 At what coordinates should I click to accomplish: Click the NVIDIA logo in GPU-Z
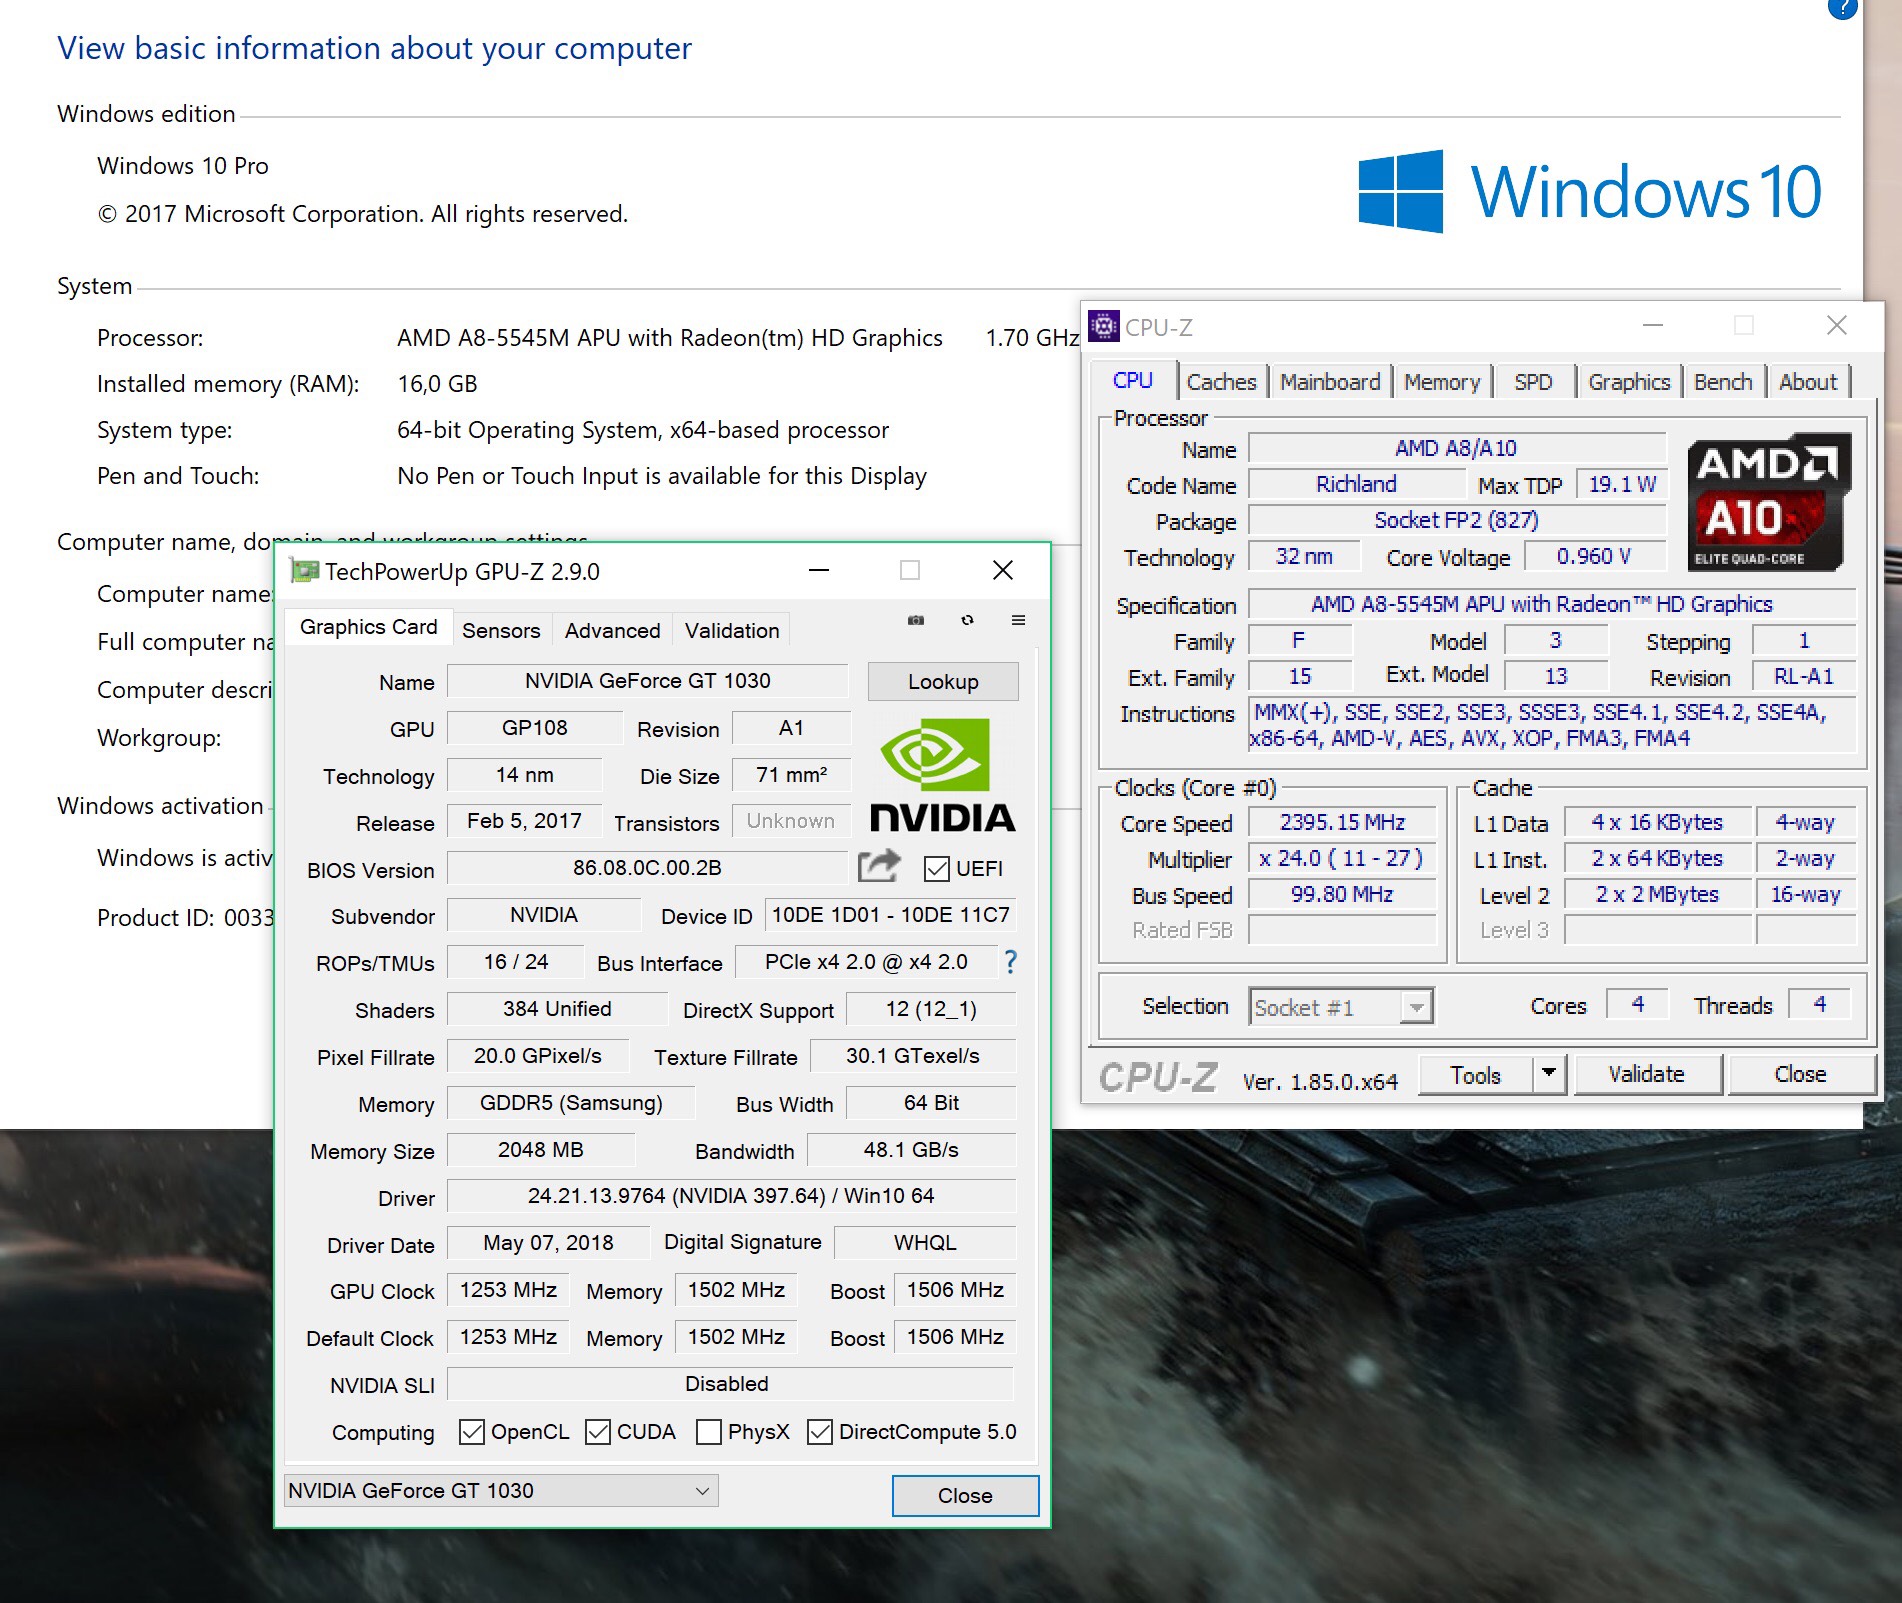[942, 776]
